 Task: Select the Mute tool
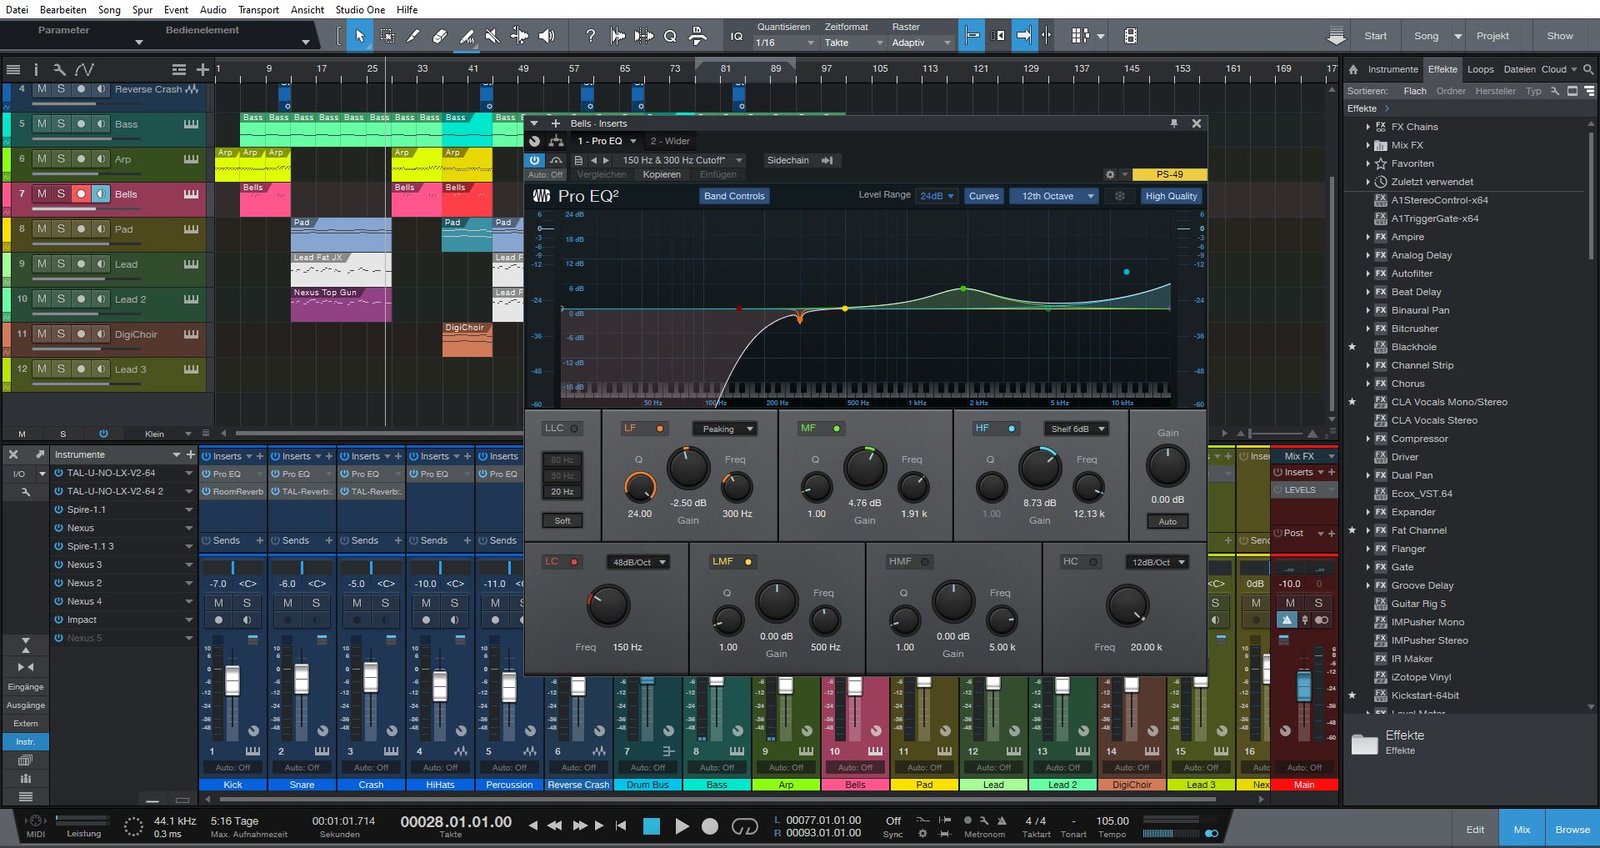click(492, 36)
